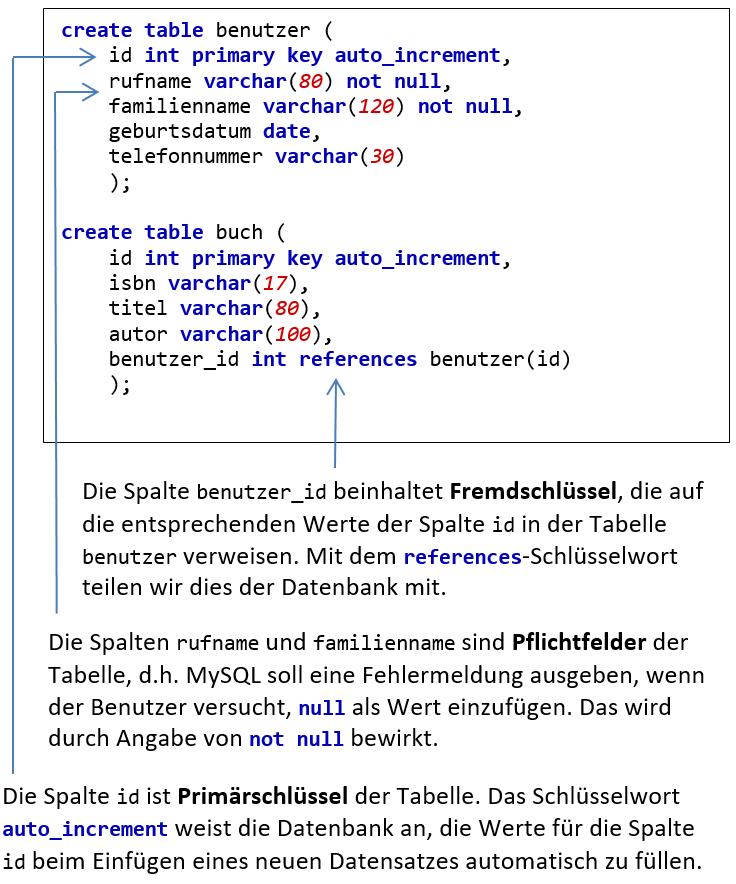Click the bold word Pflichtfelder
This screenshot has height=884, width=736.
coord(574,641)
